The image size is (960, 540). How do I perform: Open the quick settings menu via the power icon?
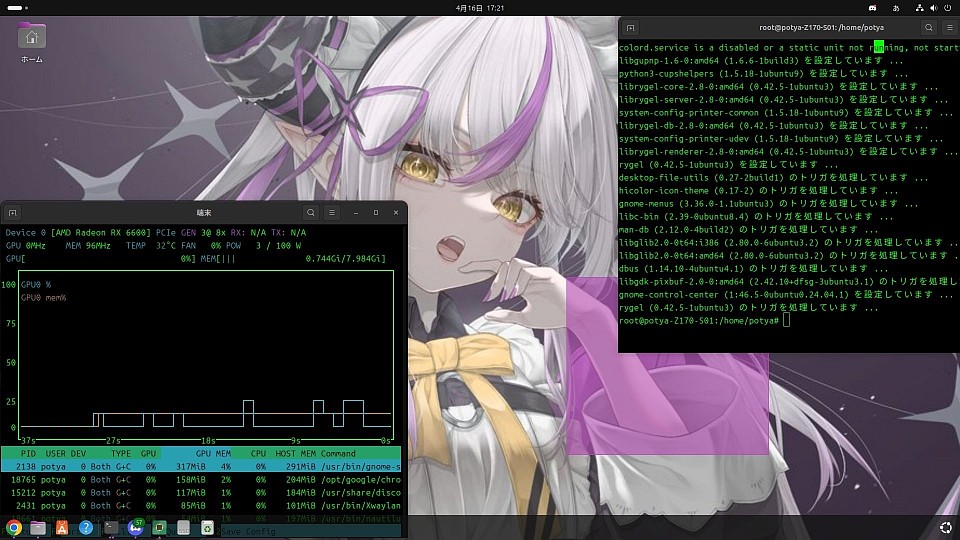[x=948, y=8]
